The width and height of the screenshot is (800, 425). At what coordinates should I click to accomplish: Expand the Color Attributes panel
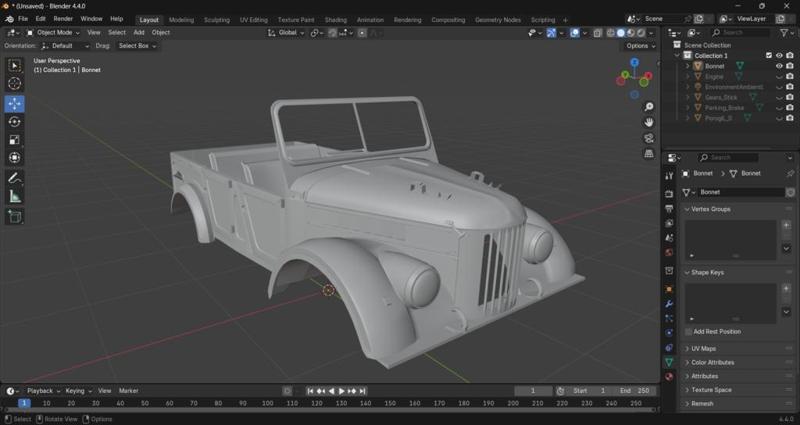pyautogui.click(x=712, y=363)
